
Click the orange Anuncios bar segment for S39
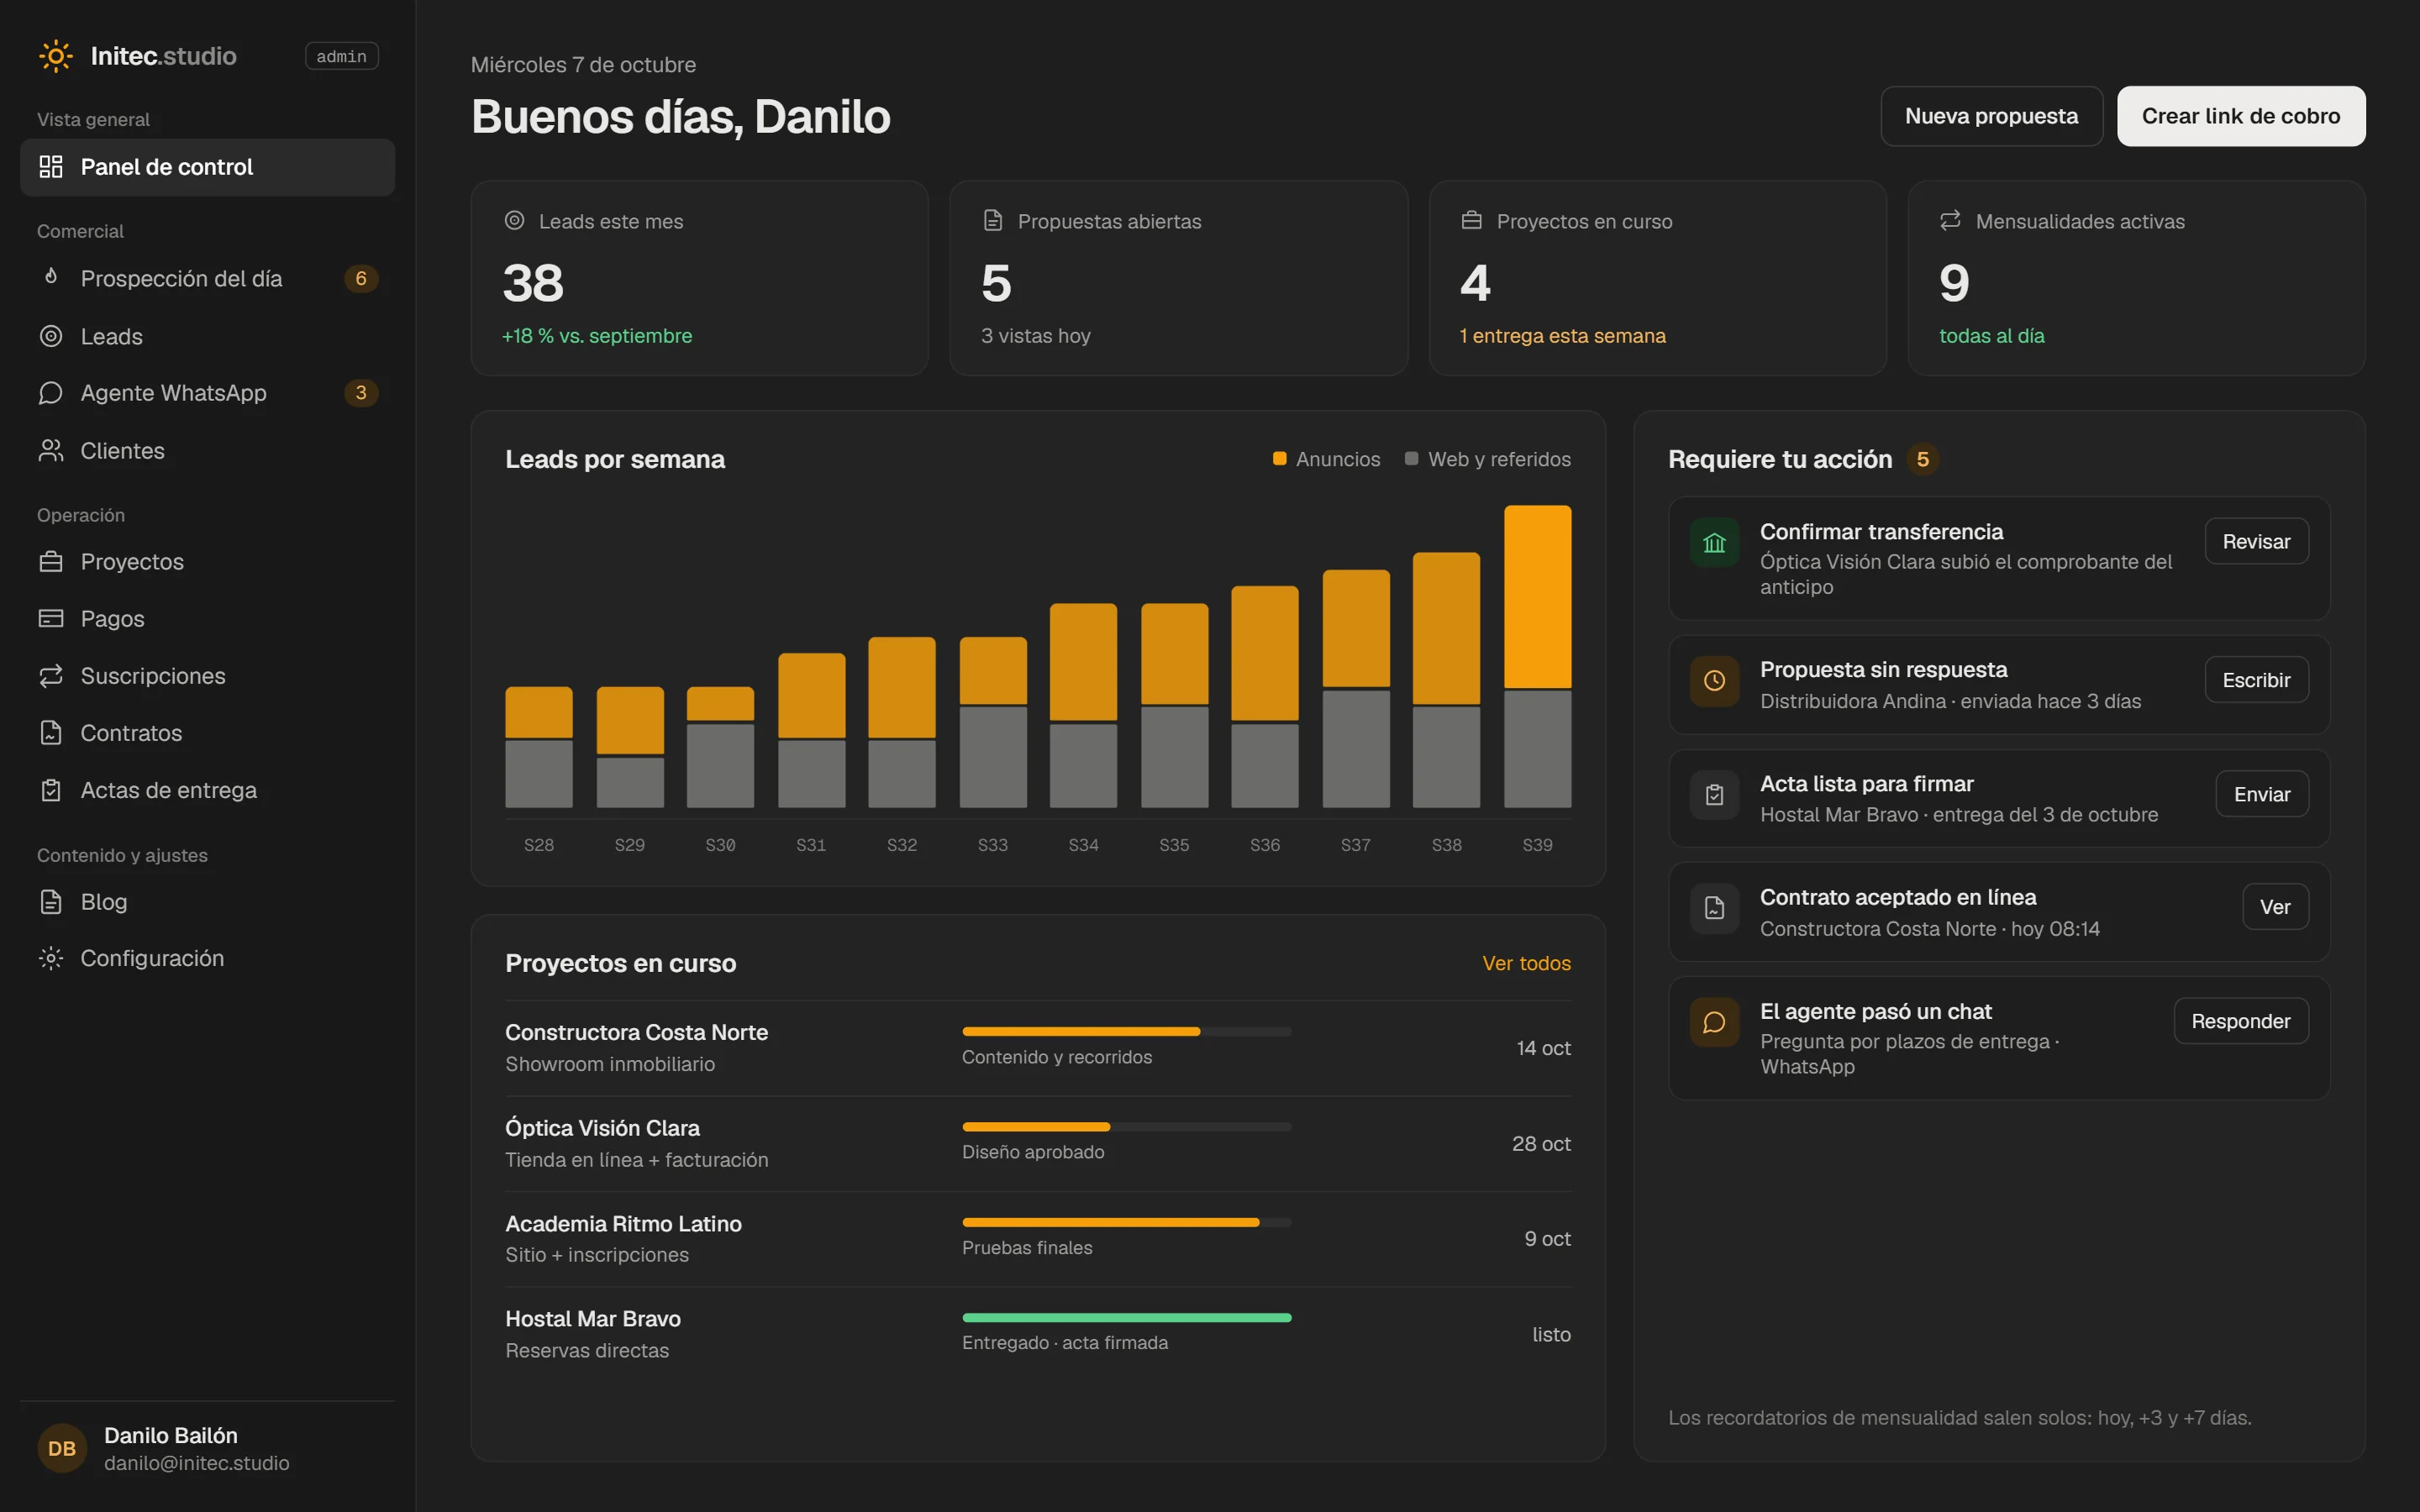1538,597
